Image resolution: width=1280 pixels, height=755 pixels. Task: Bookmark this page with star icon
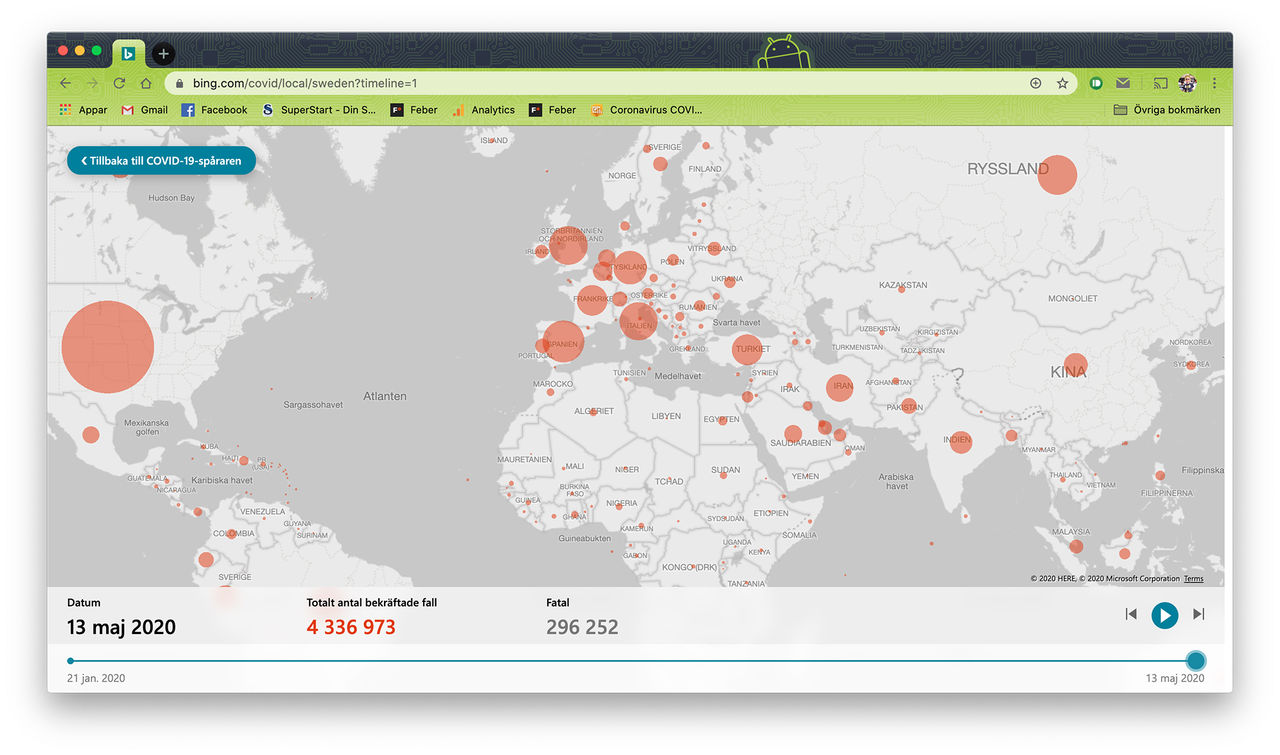pos(1062,84)
